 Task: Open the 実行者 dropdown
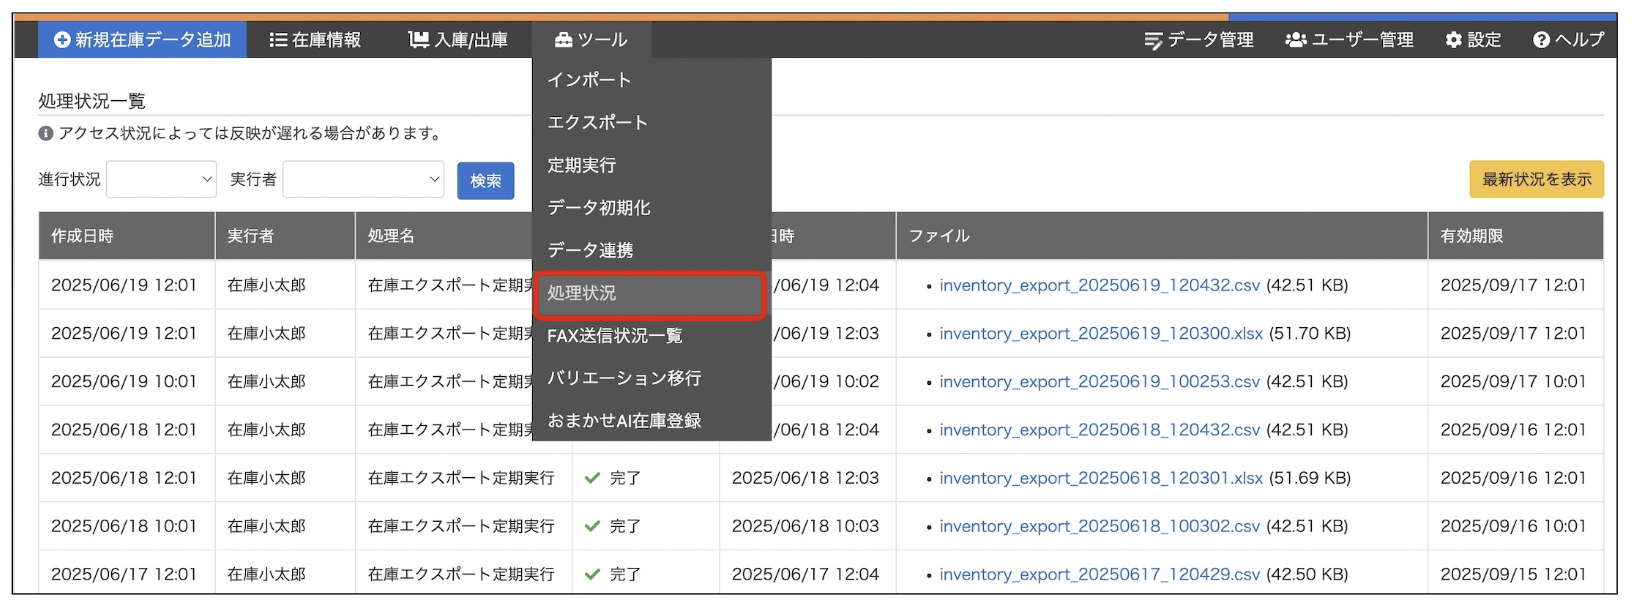[x=364, y=179]
